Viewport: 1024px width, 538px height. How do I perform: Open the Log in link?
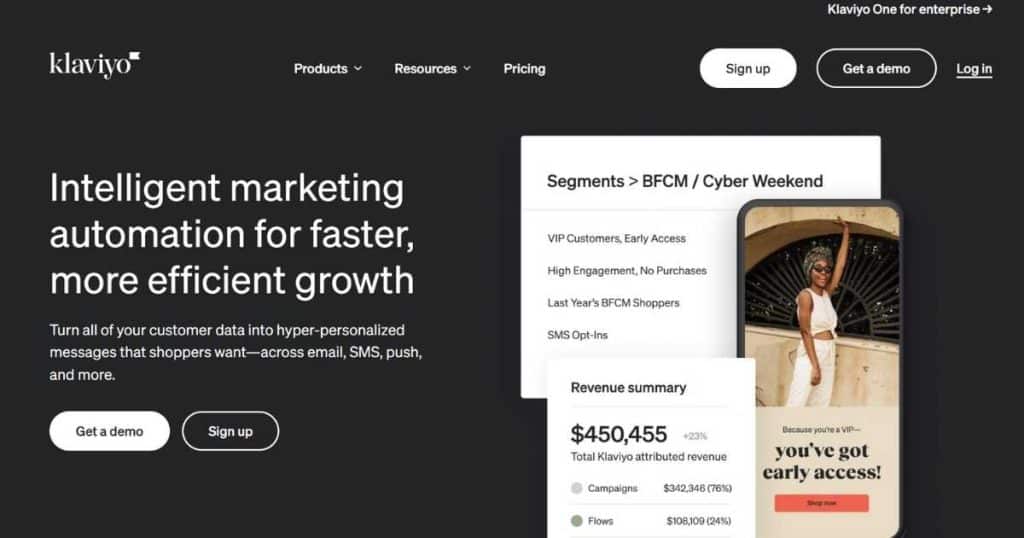pos(974,69)
